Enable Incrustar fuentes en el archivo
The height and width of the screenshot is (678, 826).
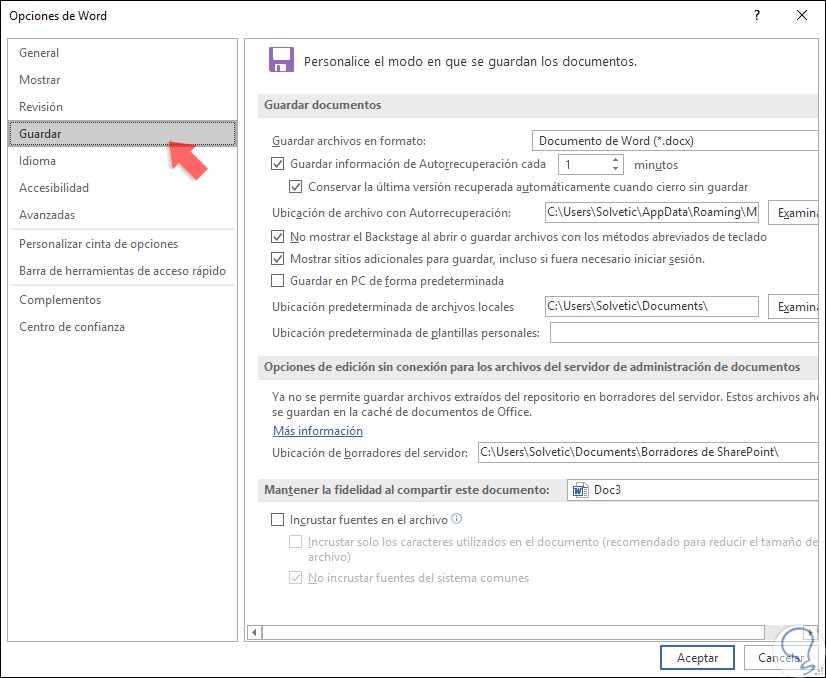[x=278, y=520]
